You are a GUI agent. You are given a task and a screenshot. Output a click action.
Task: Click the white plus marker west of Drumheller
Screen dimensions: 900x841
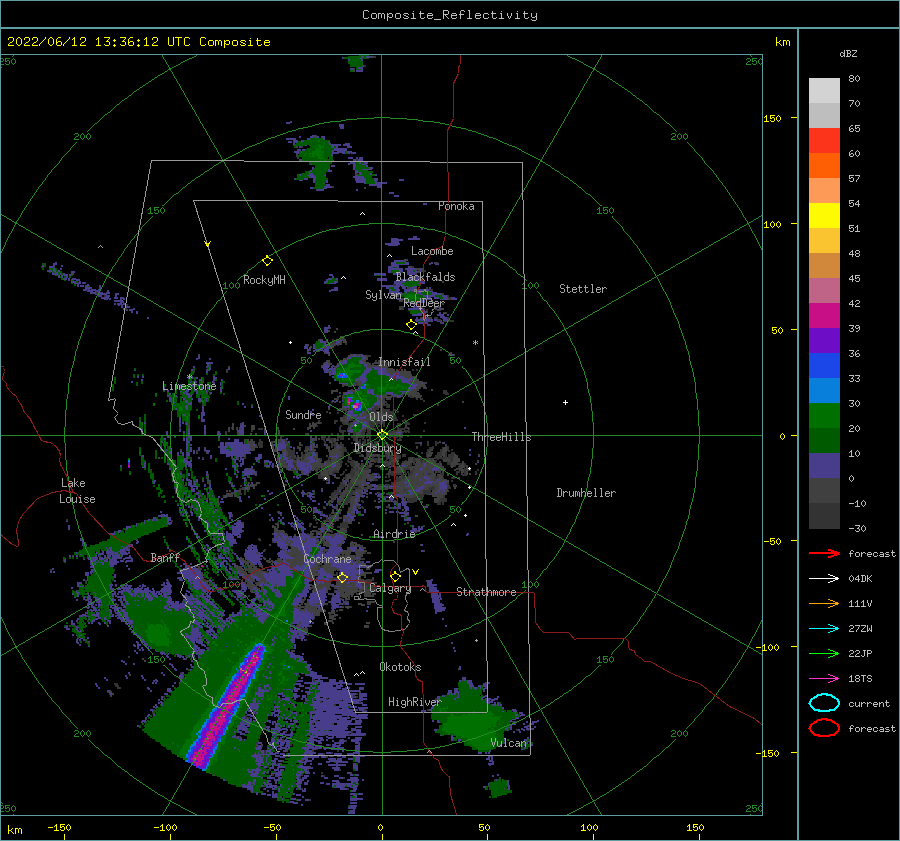pos(565,402)
